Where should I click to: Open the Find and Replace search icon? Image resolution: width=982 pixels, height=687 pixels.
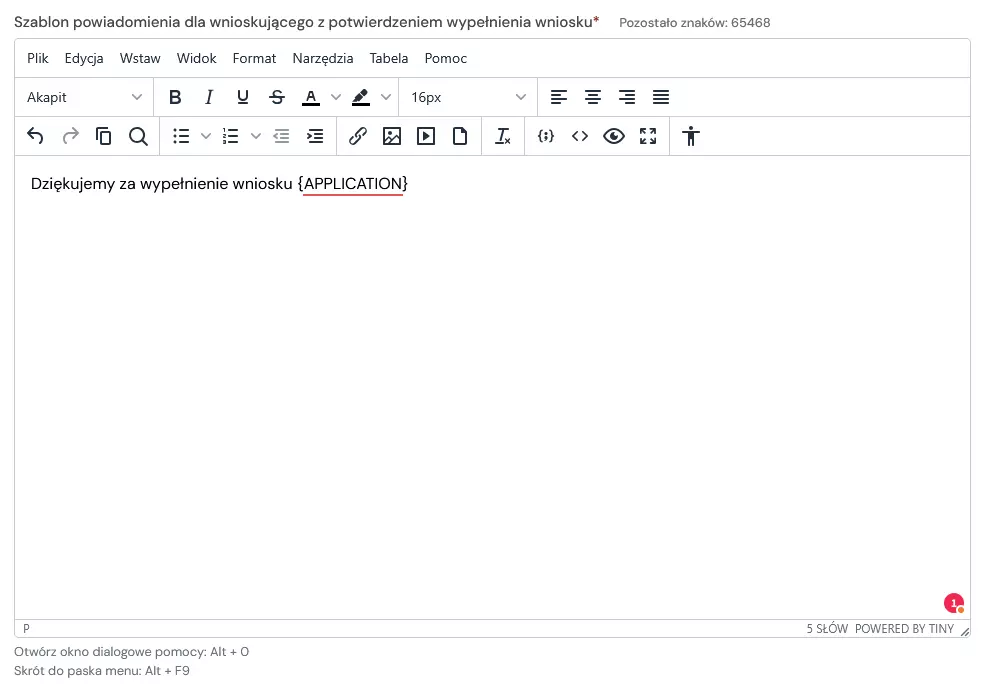139,136
